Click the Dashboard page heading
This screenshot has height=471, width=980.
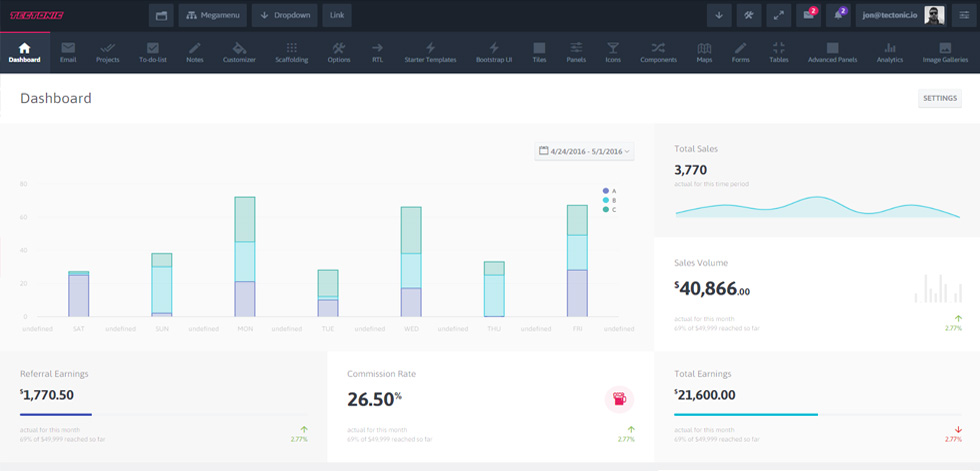[x=56, y=98]
